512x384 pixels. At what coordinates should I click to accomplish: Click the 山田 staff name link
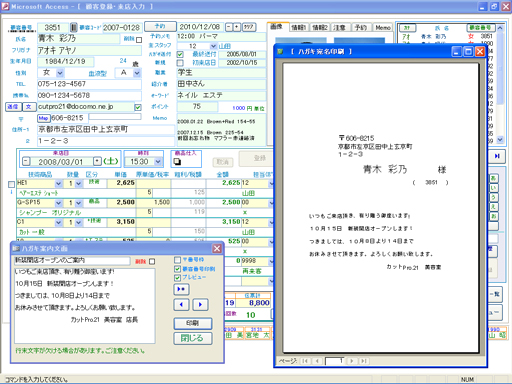click(225, 46)
